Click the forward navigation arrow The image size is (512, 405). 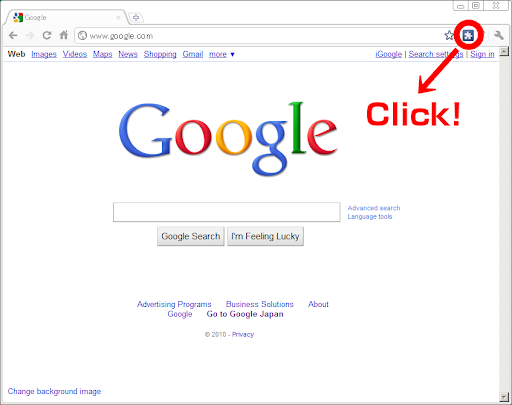tap(30, 35)
